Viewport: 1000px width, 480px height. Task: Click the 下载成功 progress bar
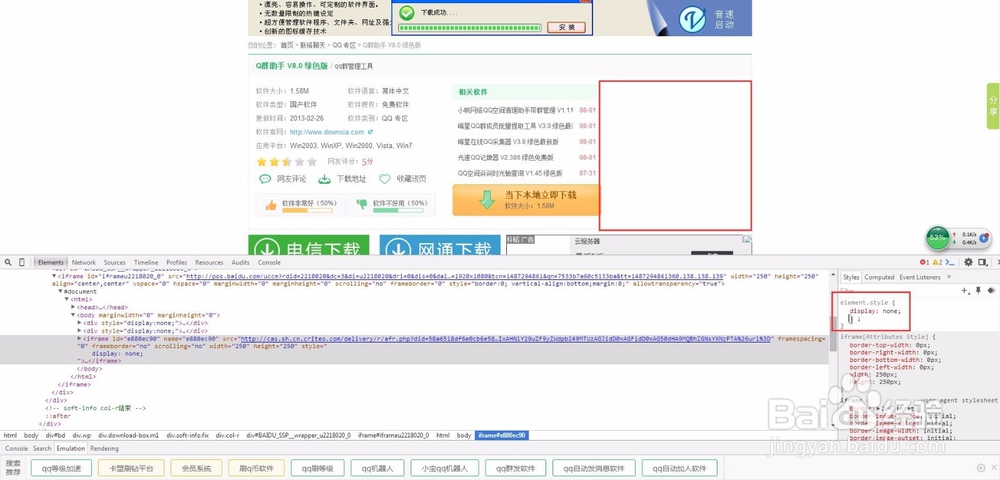[x=469, y=28]
